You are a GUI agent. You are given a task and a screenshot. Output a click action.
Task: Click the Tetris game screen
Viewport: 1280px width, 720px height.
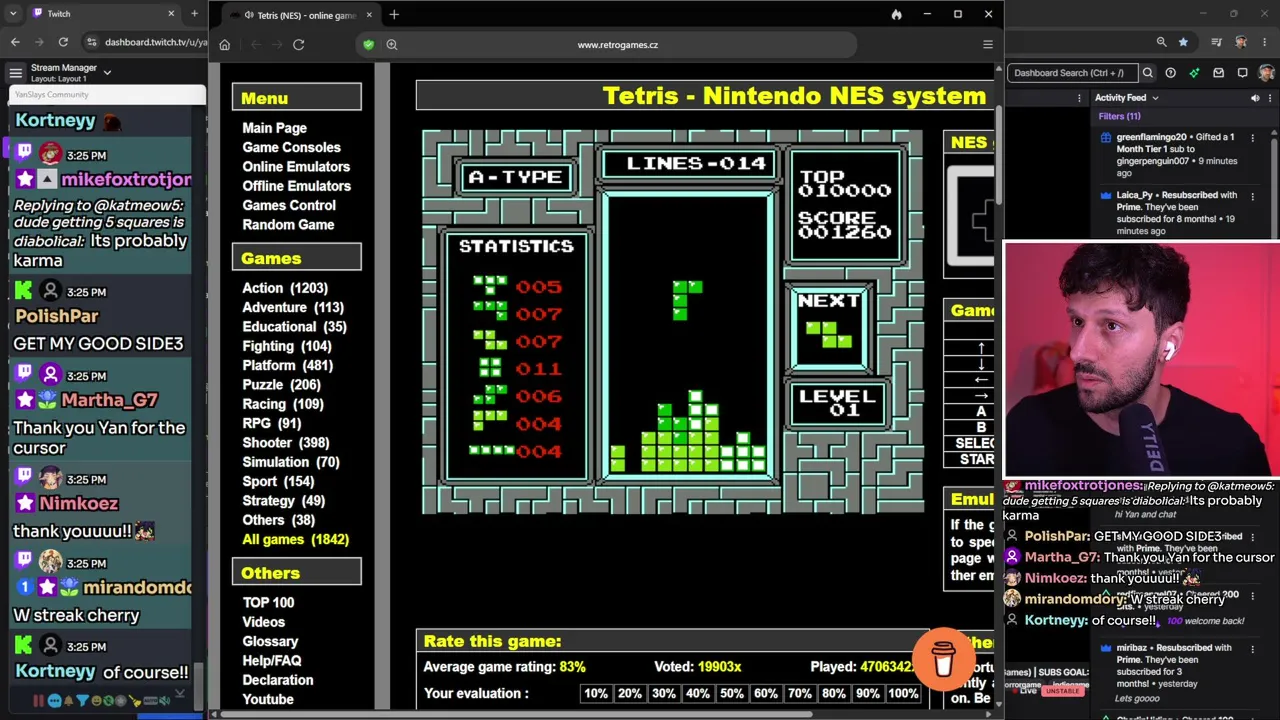click(672, 322)
